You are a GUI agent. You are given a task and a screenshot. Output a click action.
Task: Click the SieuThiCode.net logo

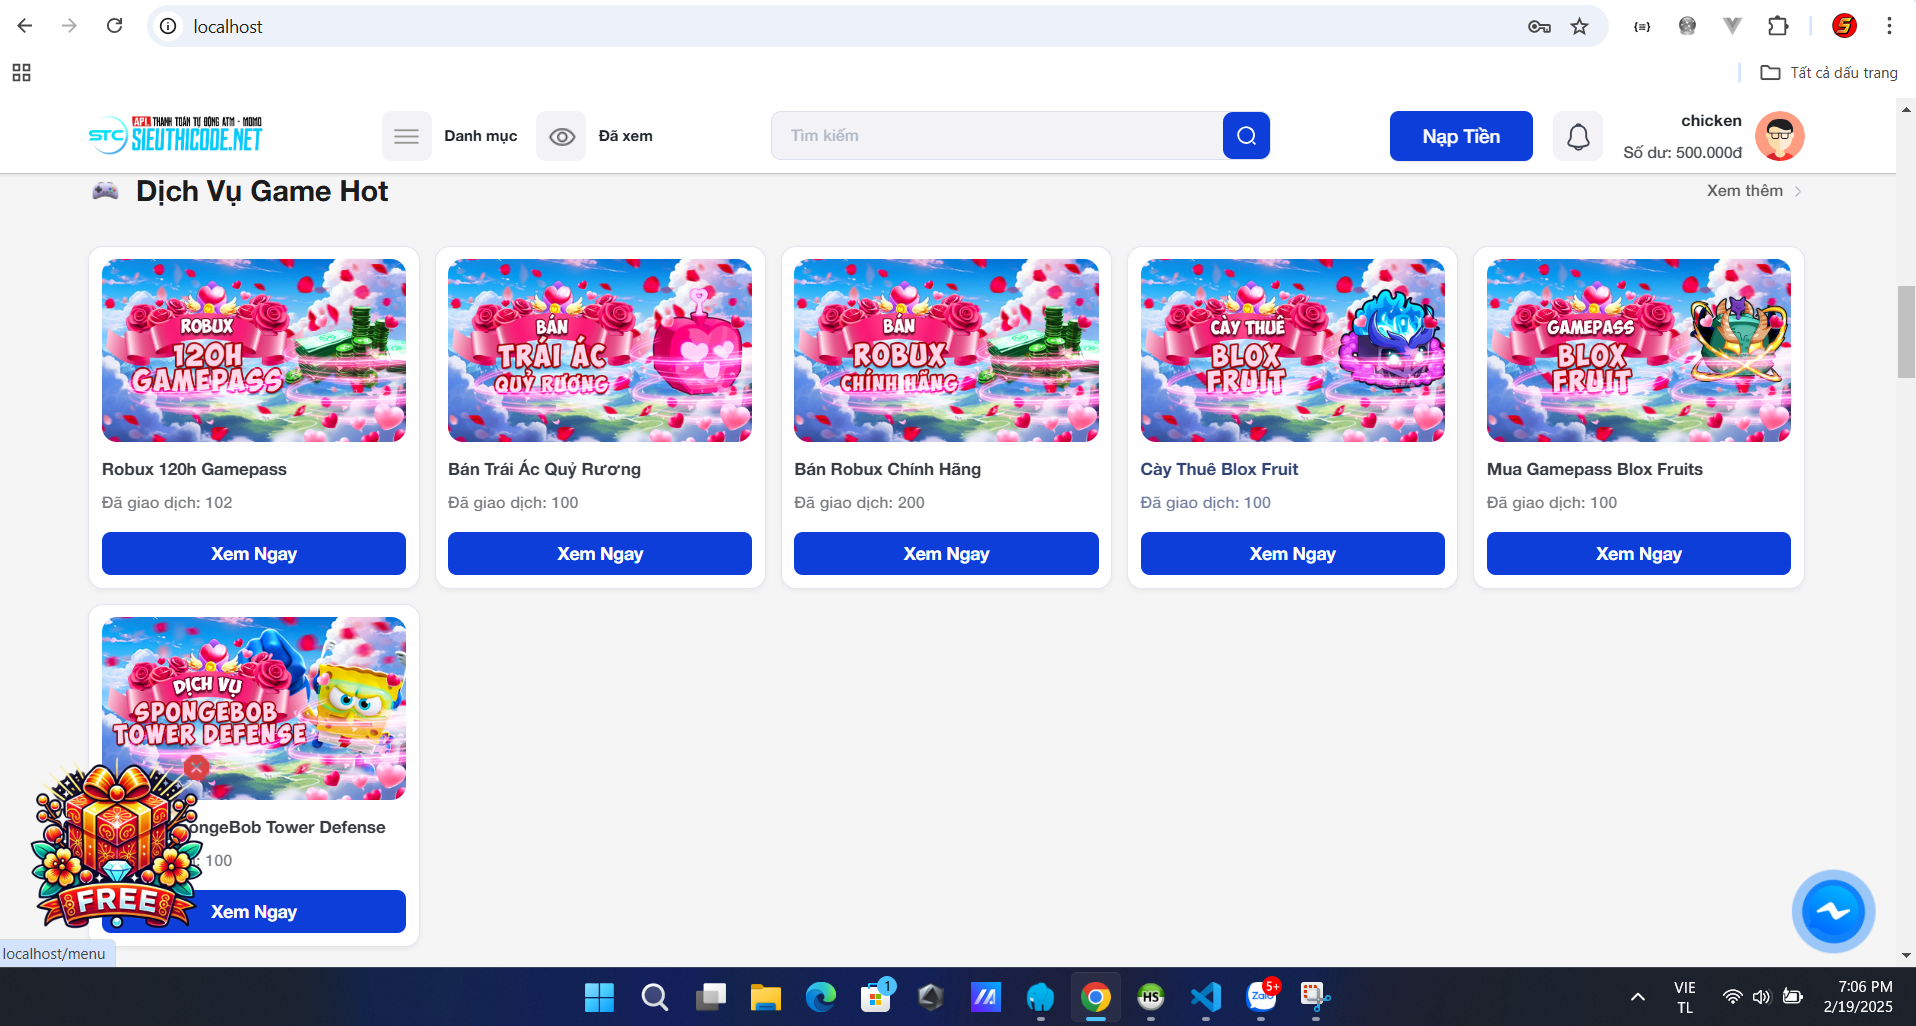tap(176, 135)
